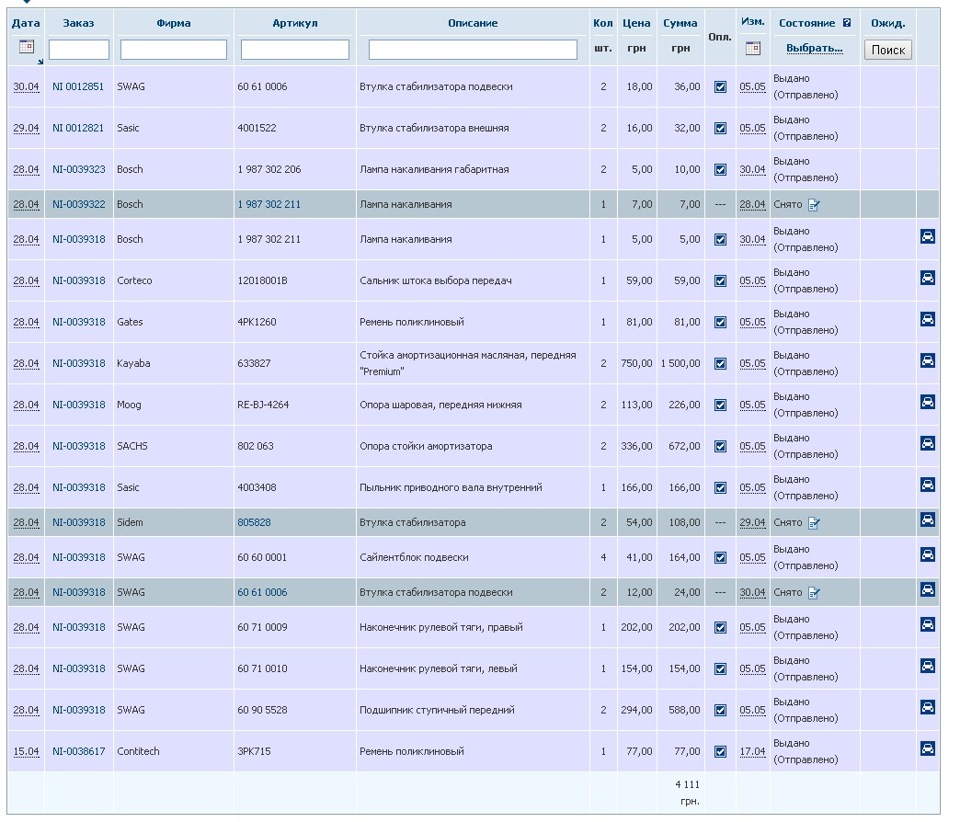Sort by the Описание column header

click(x=472, y=23)
